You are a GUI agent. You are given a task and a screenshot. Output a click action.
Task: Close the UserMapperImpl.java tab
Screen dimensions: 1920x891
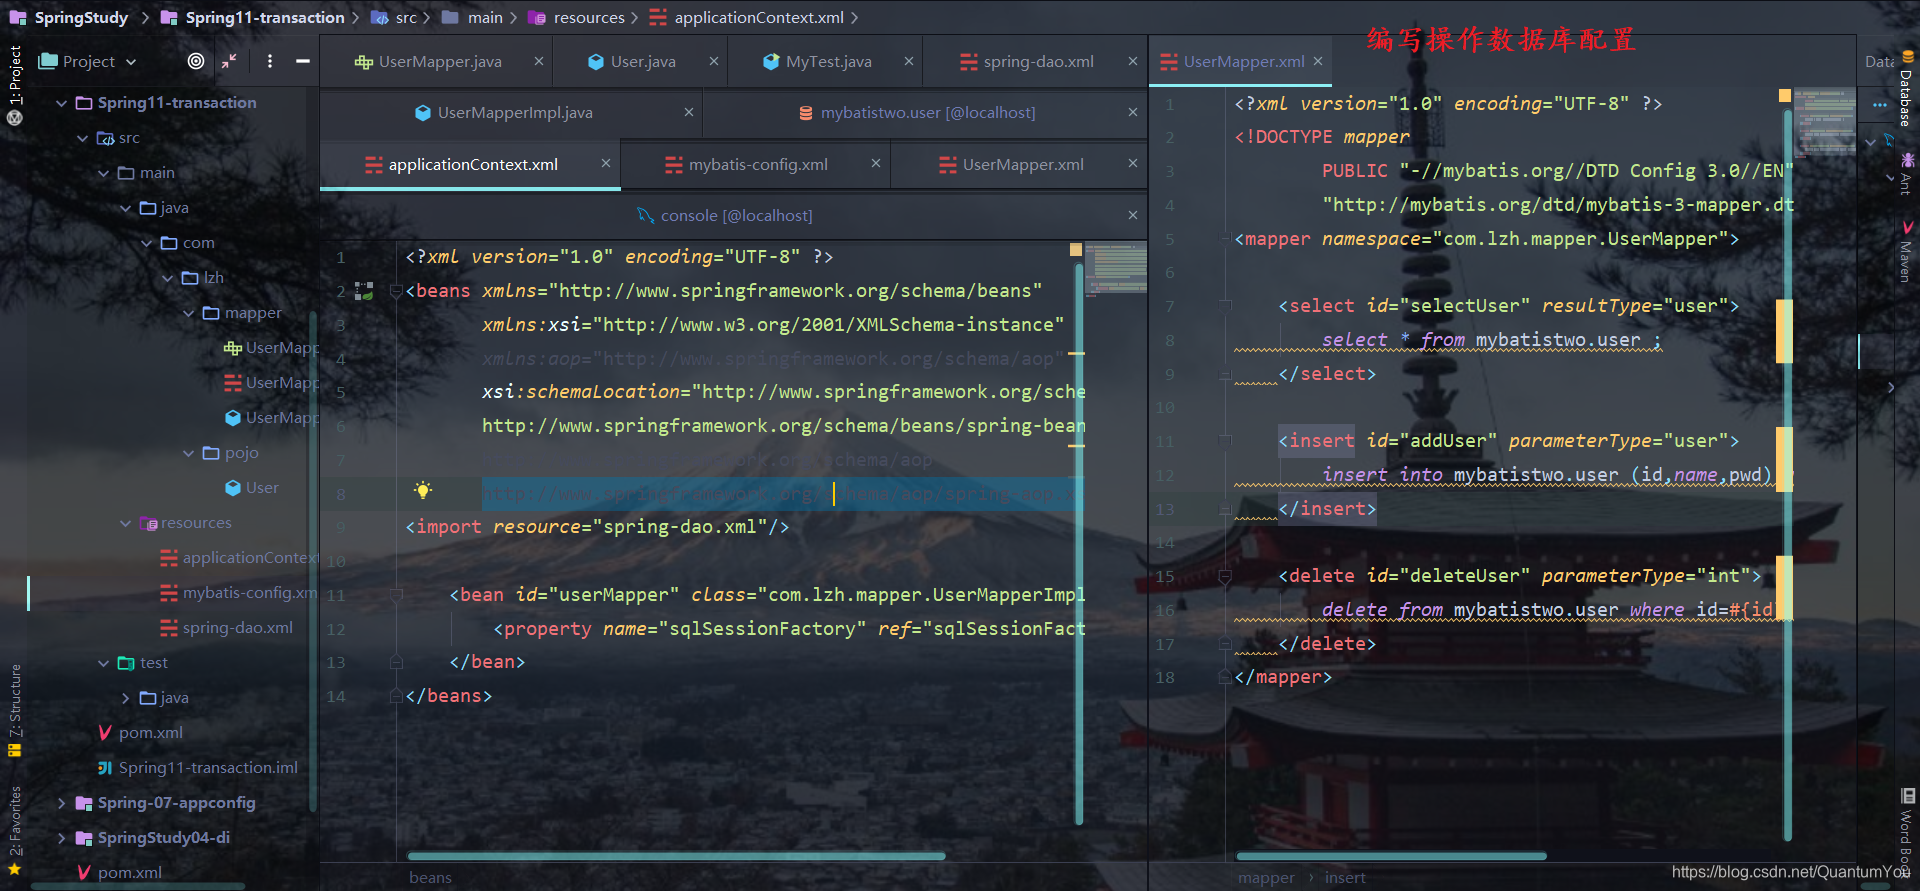tap(689, 112)
